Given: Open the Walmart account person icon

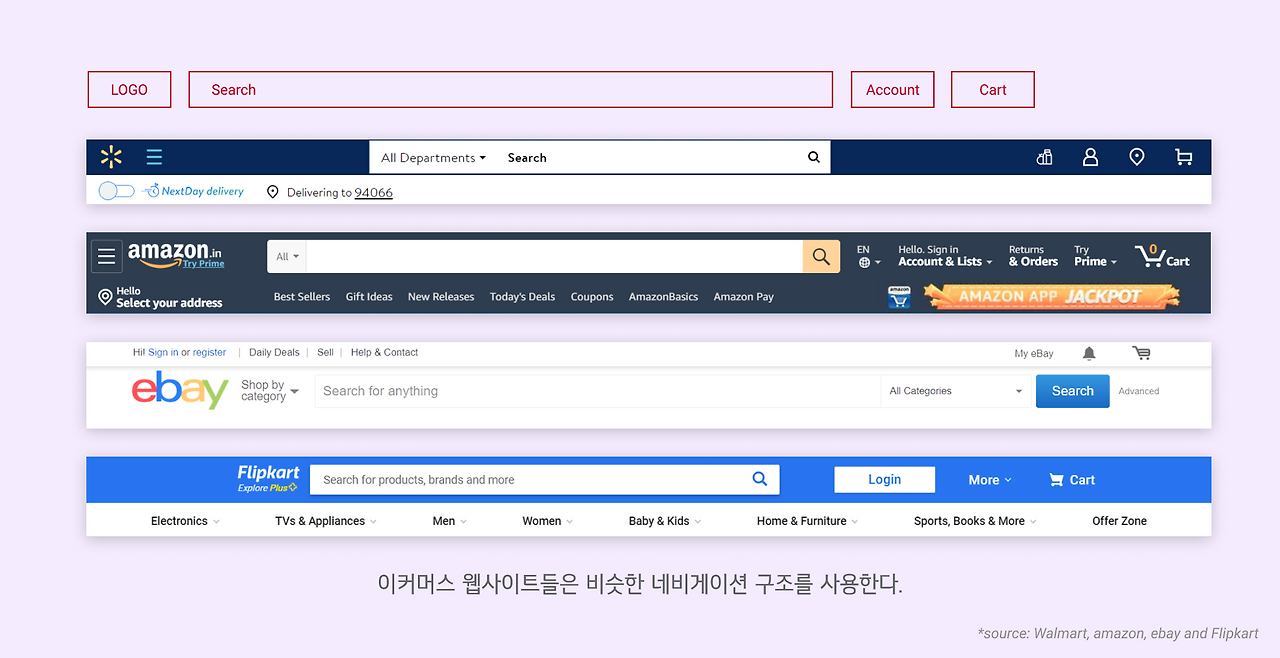Looking at the screenshot, I should click(x=1091, y=157).
